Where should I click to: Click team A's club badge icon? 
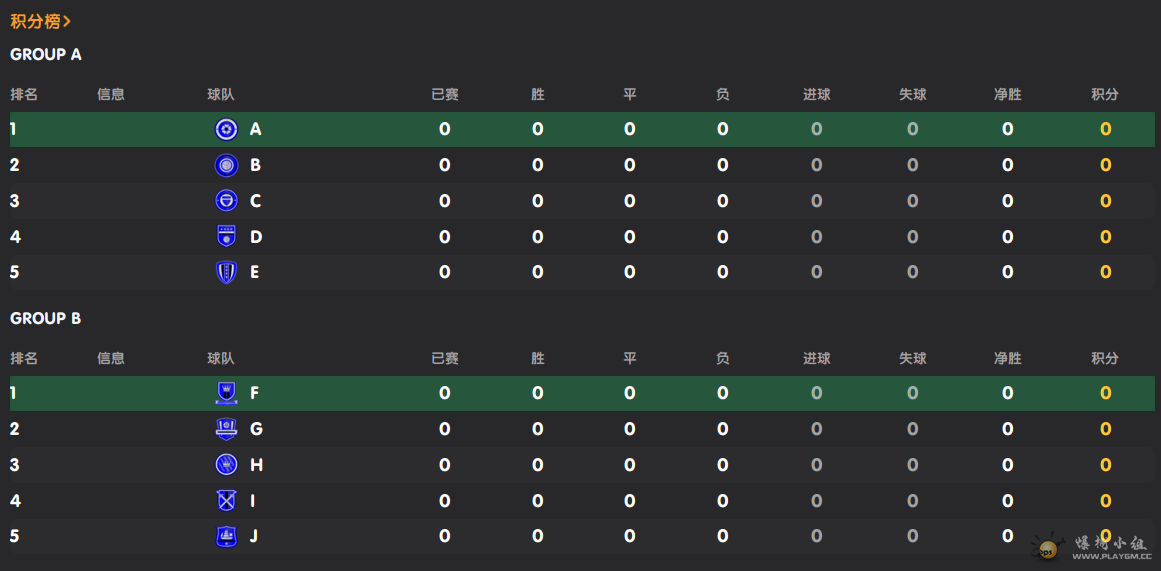(x=227, y=129)
